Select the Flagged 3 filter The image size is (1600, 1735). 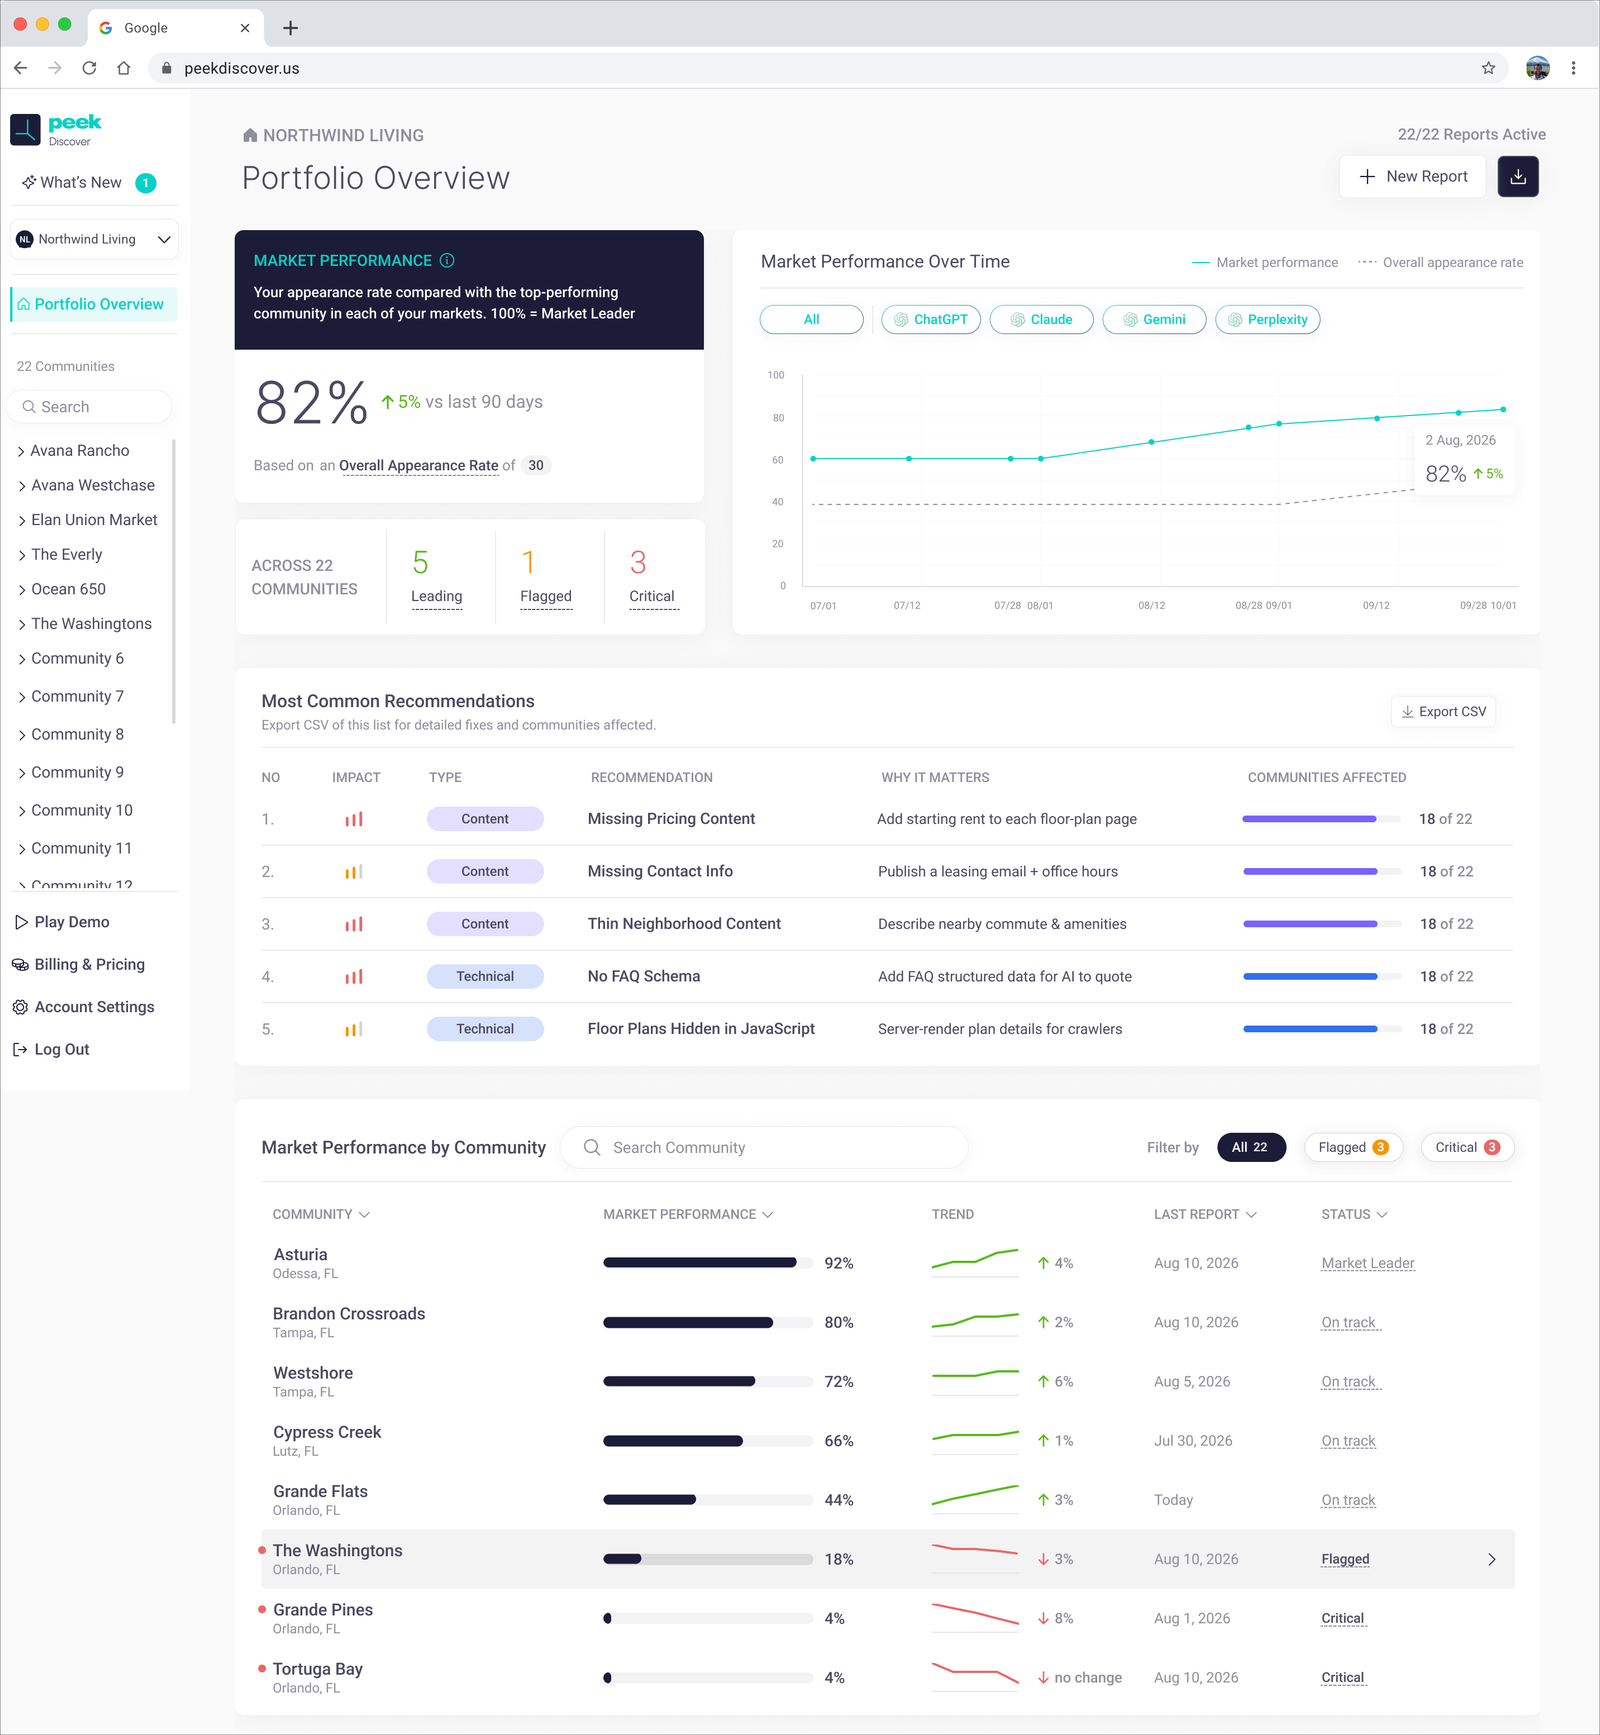pyautogui.click(x=1353, y=1147)
